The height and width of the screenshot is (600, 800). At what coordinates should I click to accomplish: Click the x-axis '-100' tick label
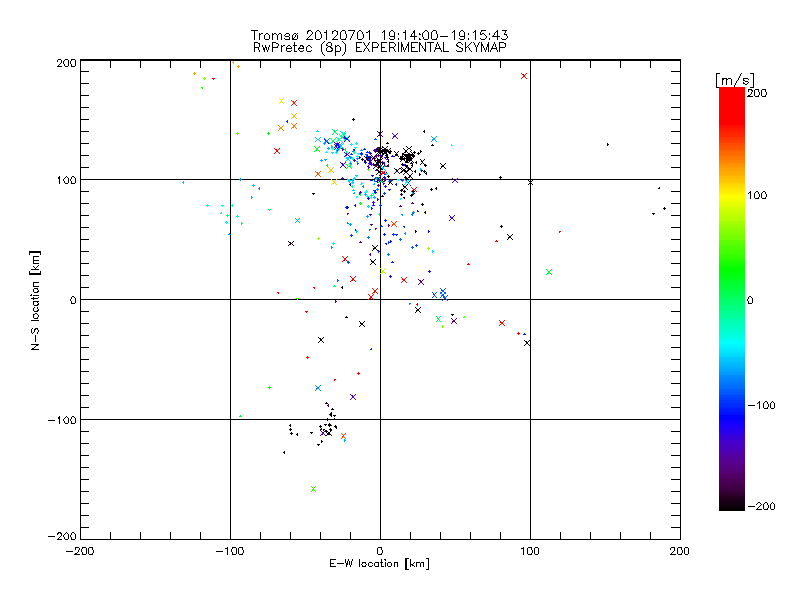click(230, 551)
